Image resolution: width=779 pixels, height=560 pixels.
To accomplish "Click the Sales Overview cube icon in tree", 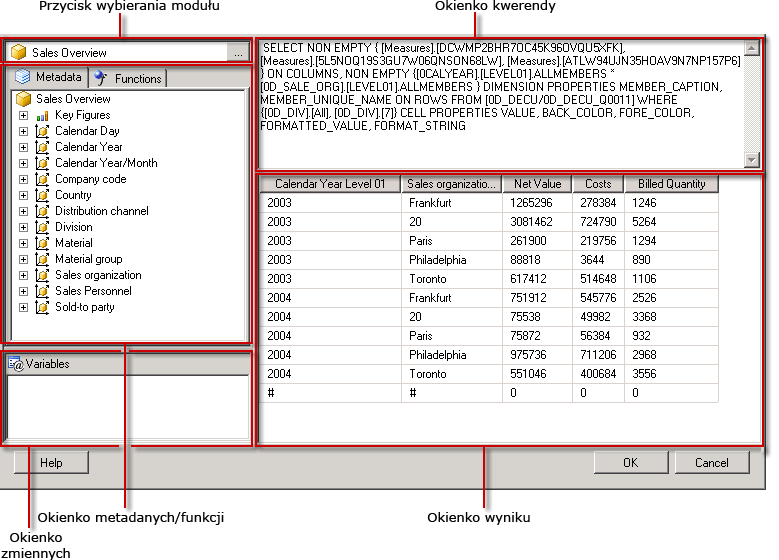I will point(23,99).
